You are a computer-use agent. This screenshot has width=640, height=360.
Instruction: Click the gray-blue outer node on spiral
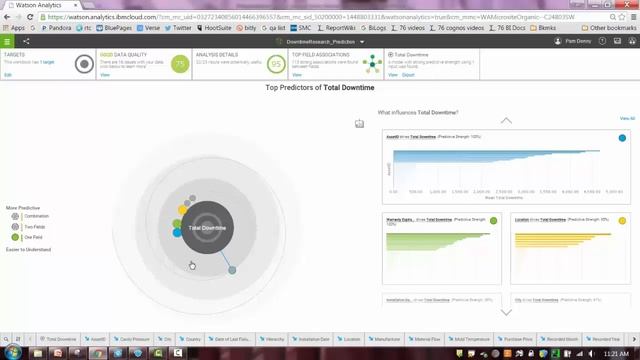tap(232, 270)
